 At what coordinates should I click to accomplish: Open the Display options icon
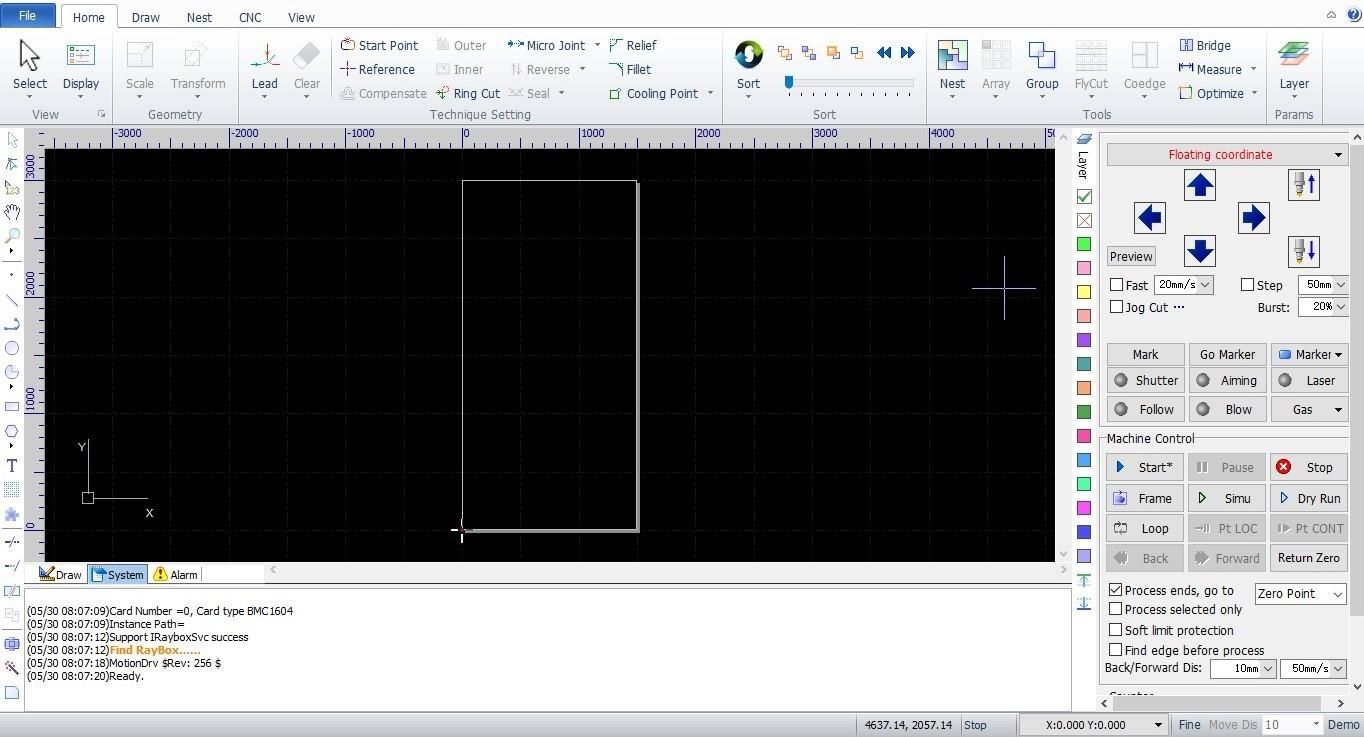80,56
